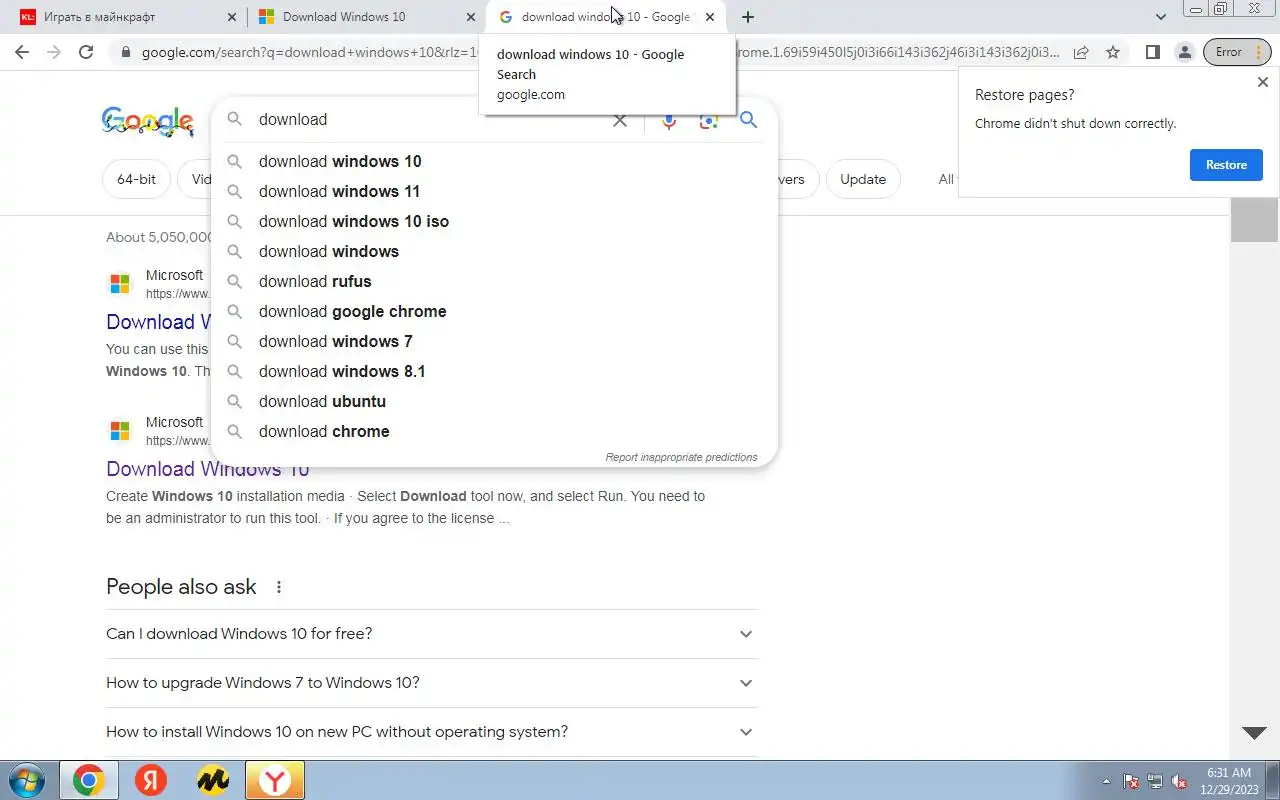Screen dimensions: 1280x800
Task: Open the Windows Start menu
Action: pos(27,780)
